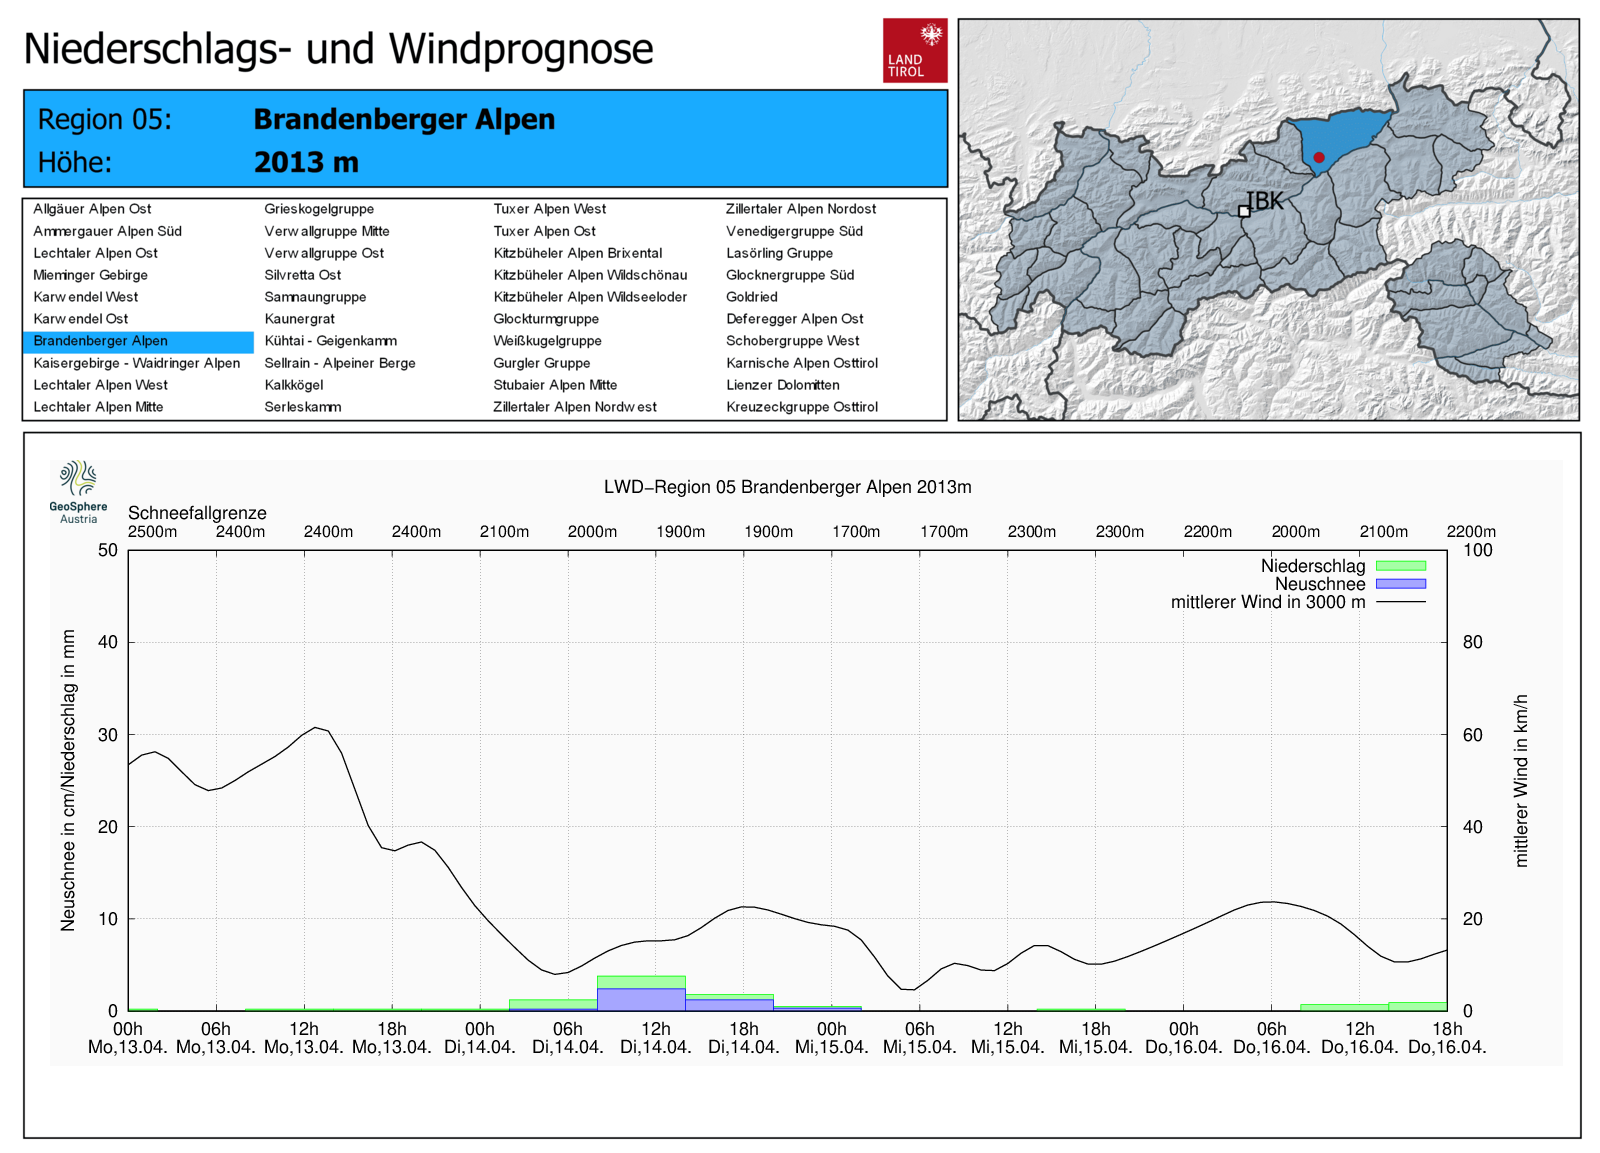Click the blue Neuschnee legend swatch

coord(1400,584)
